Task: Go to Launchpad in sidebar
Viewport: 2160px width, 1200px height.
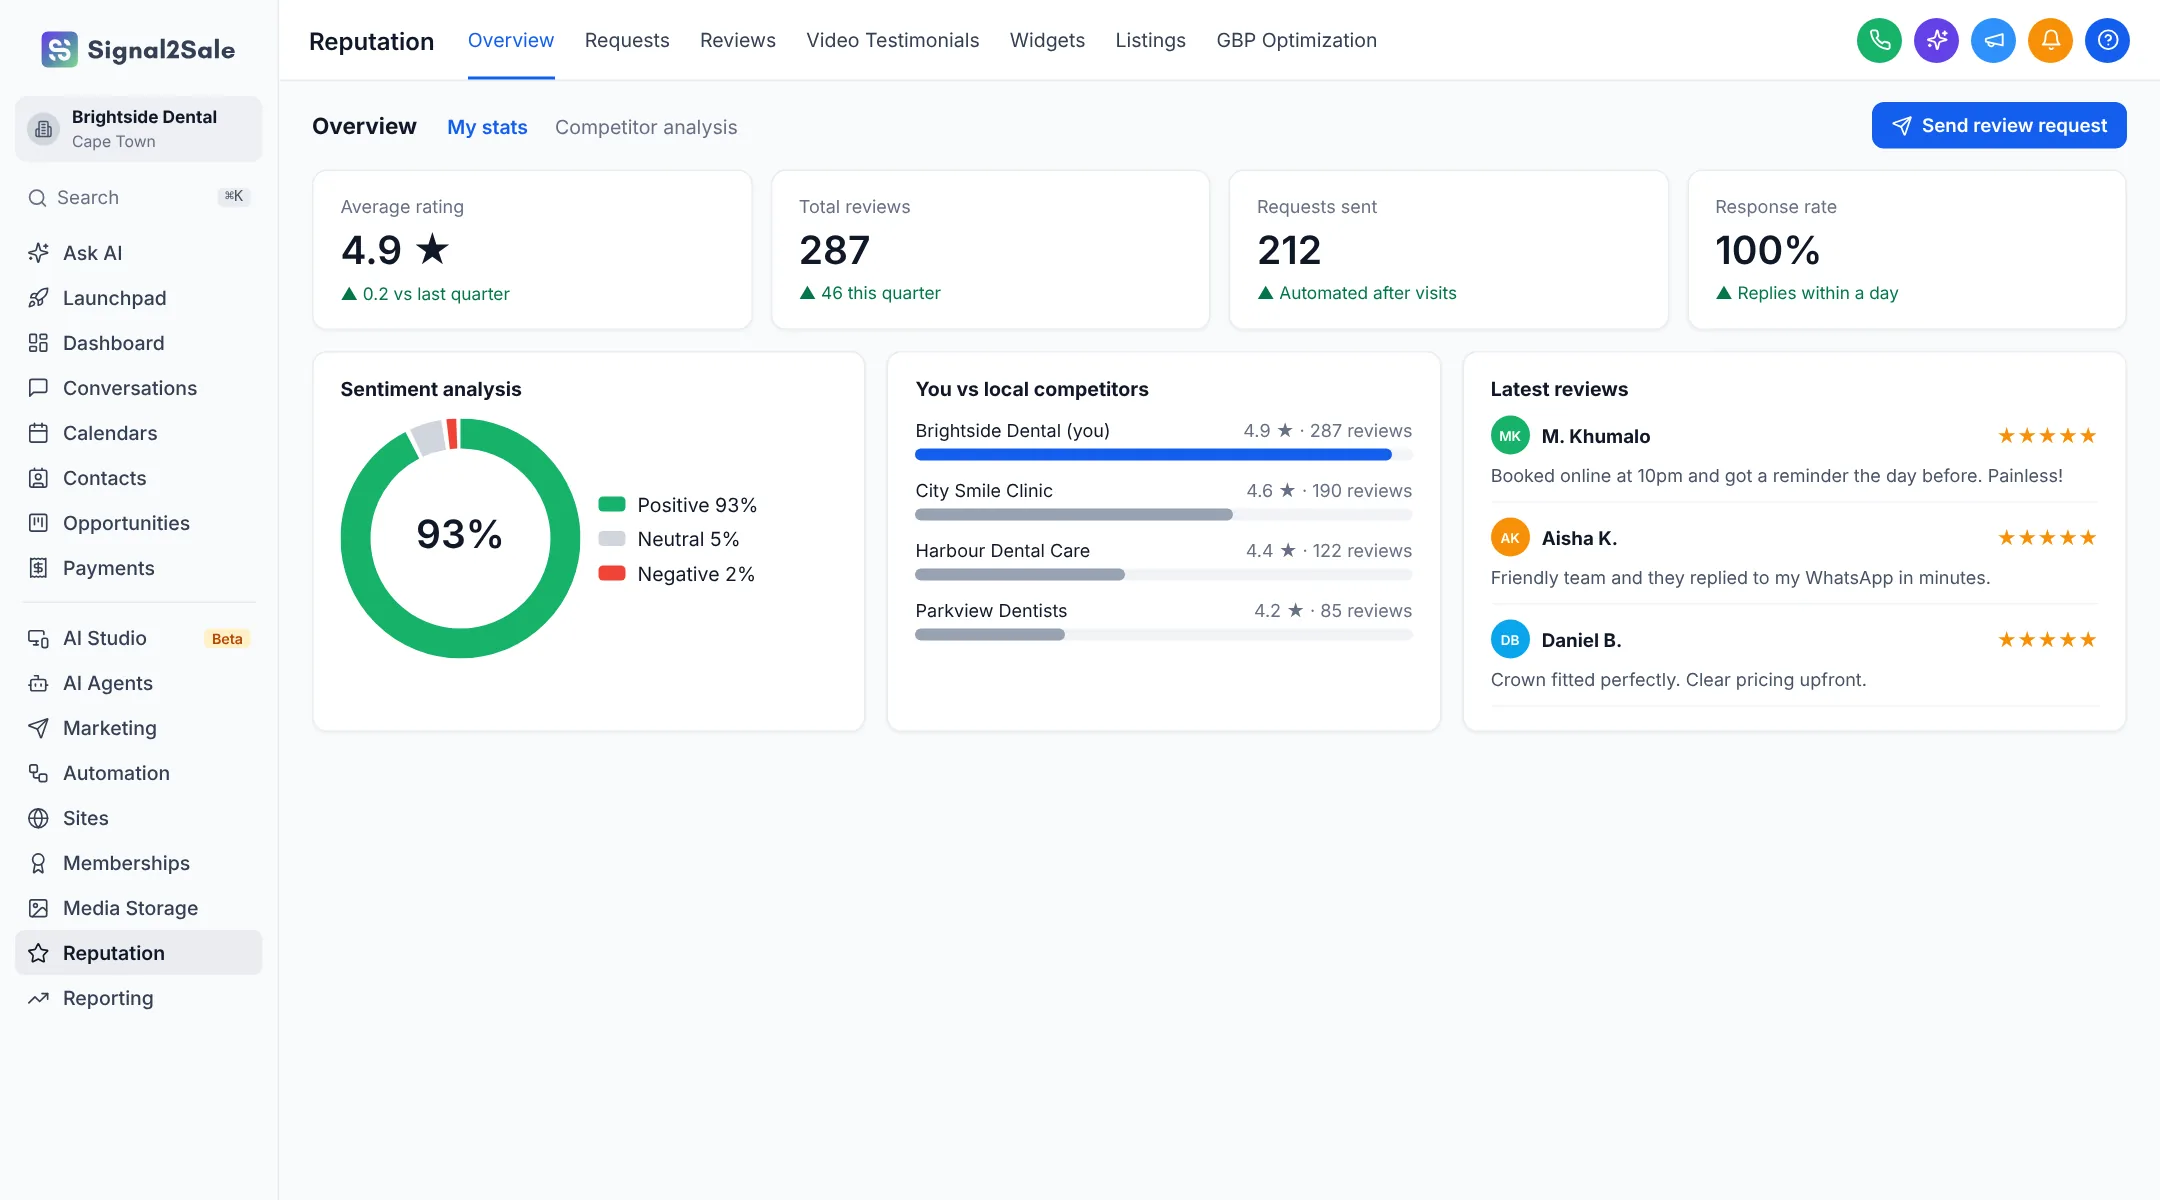Action: pos(138,298)
